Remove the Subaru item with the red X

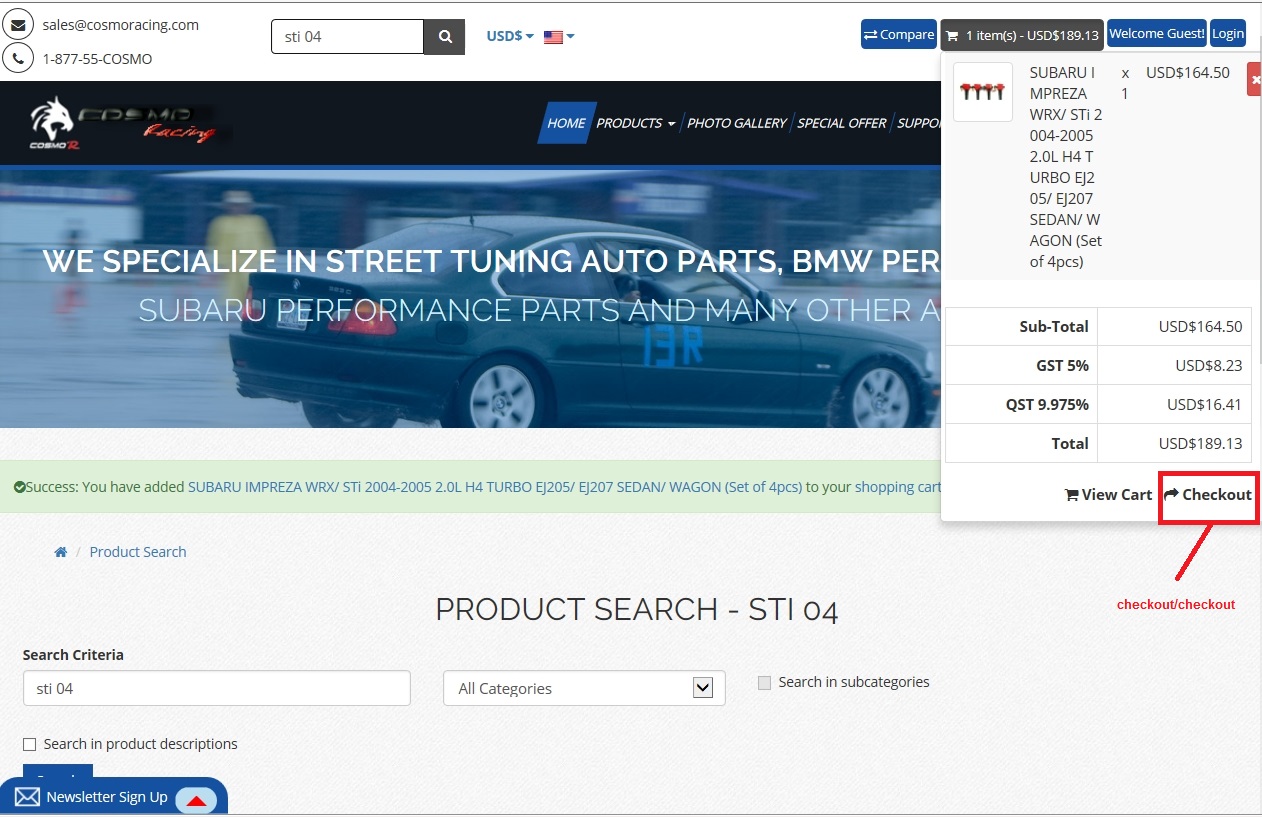[x=1254, y=79]
